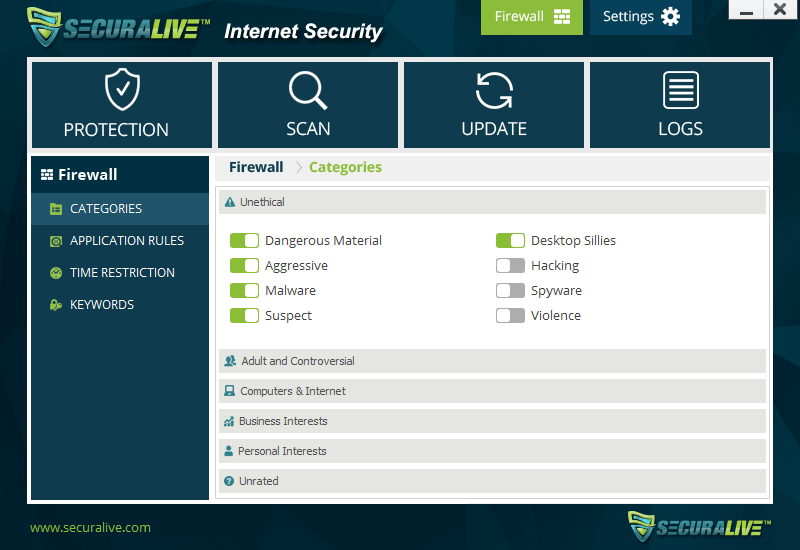Screen dimensions: 800x550
Task: Click Categories in the breadcrumb
Action: (x=345, y=167)
